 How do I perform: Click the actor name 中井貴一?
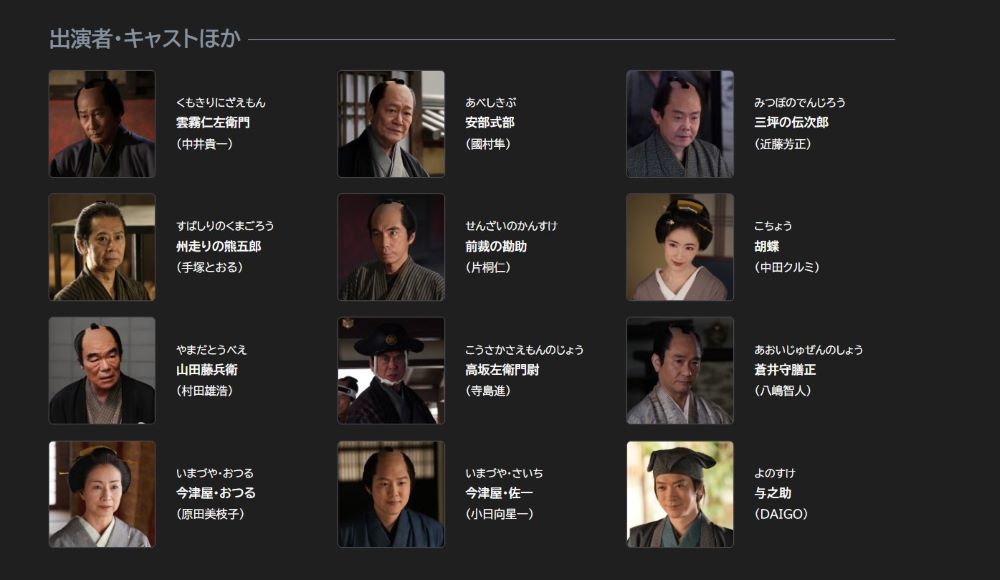(204, 144)
